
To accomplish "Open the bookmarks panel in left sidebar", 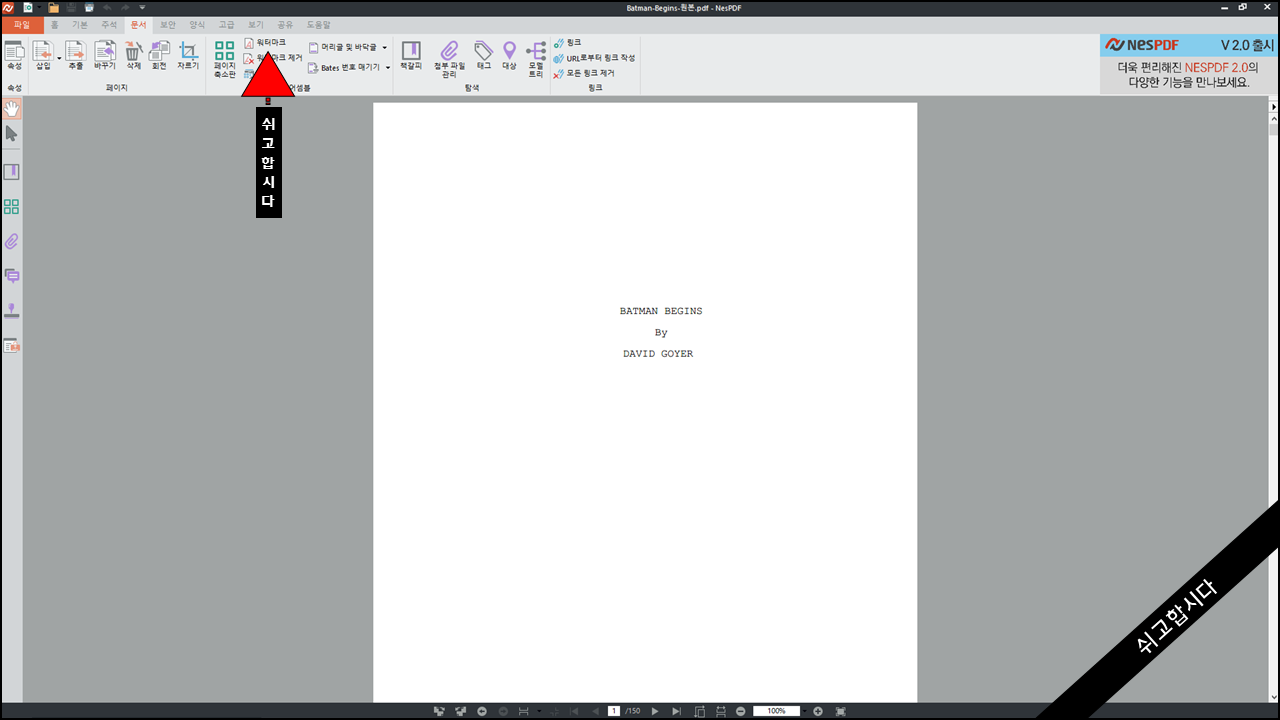I will pyautogui.click(x=12, y=172).
